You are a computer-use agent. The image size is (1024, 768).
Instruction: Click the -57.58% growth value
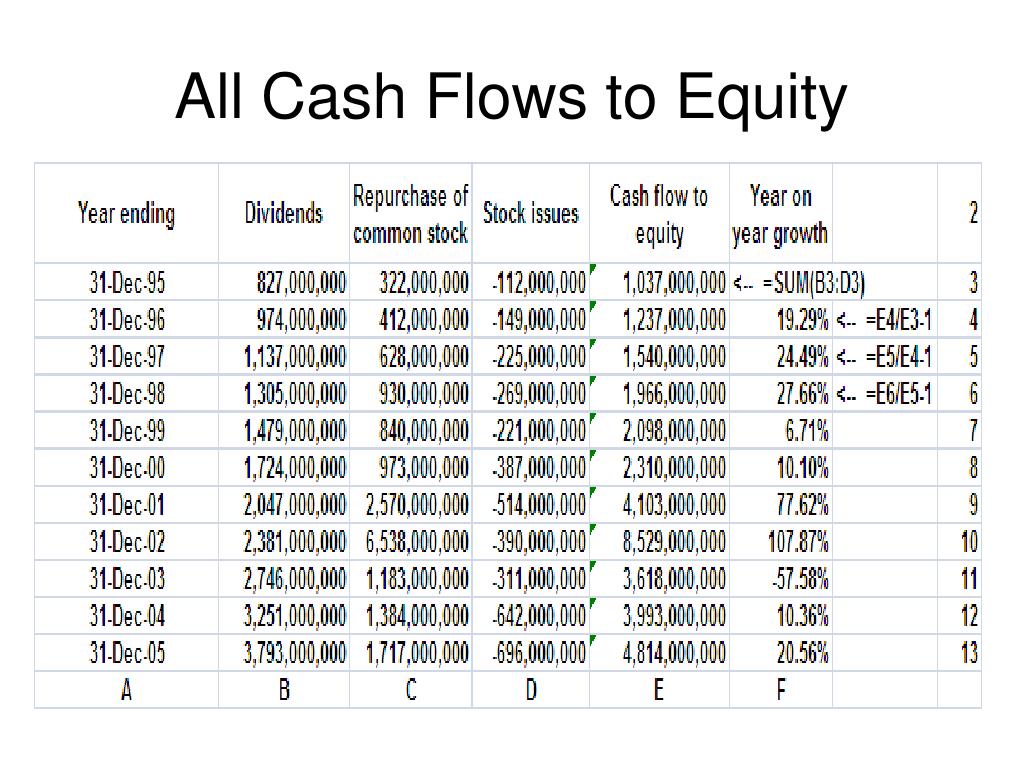point(780,579)
